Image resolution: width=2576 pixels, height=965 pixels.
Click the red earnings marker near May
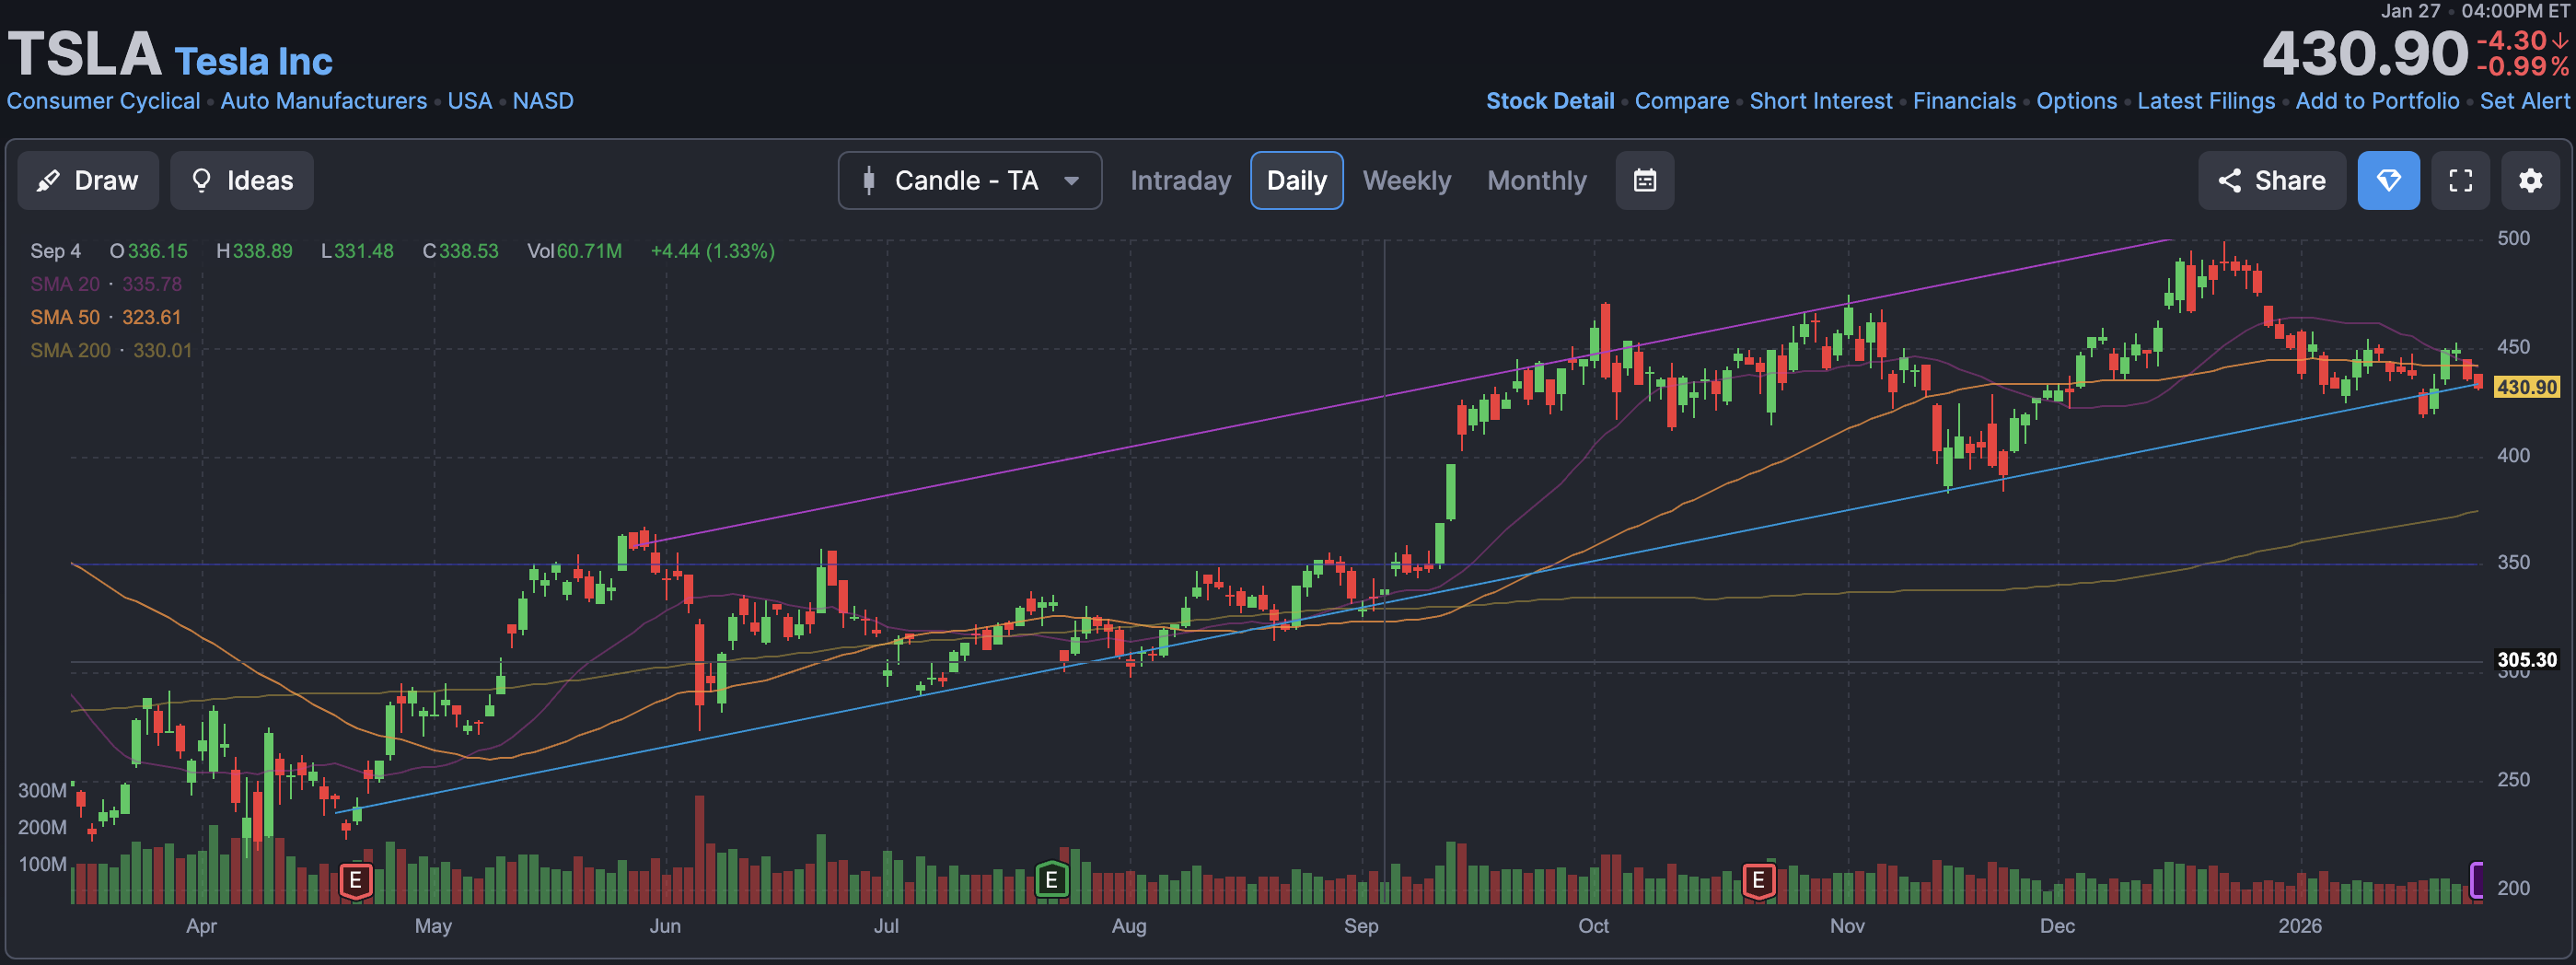pos(355,881)
